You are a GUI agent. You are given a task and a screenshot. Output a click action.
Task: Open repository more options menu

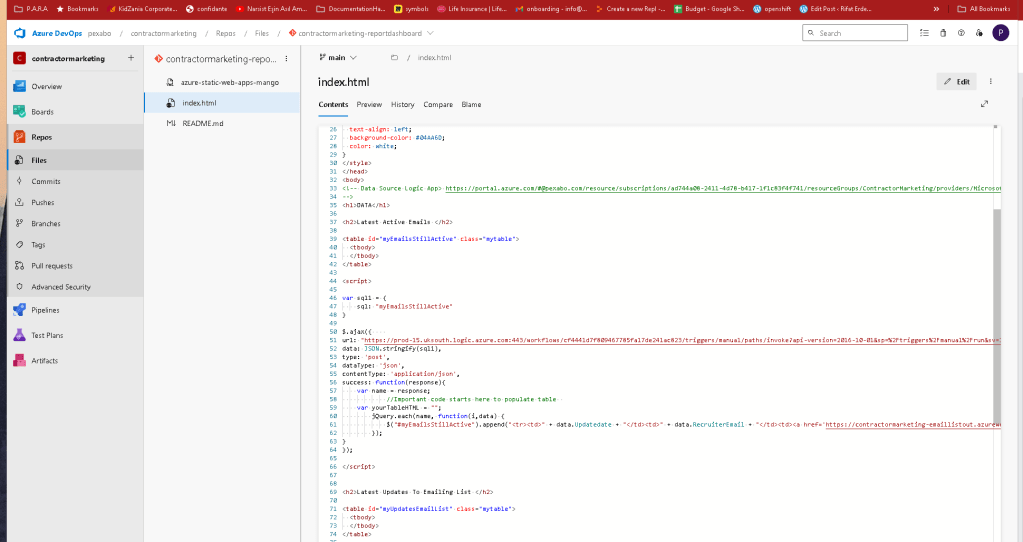[x=286, y=59]
